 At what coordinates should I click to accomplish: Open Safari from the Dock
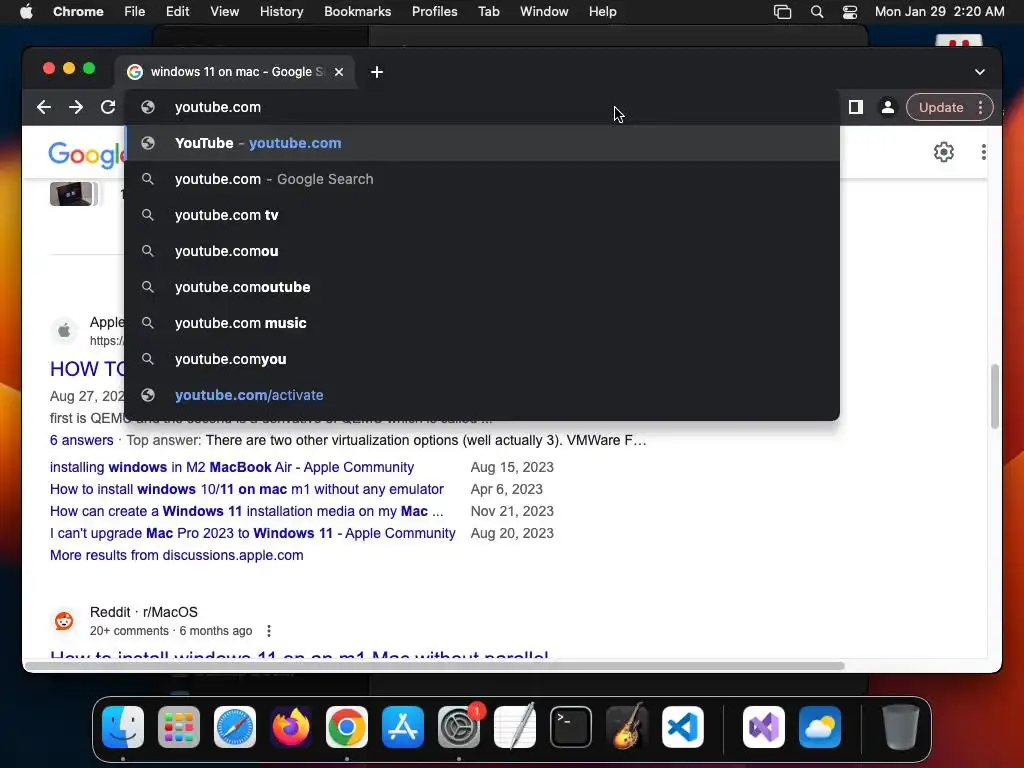[x=234, y=727]
